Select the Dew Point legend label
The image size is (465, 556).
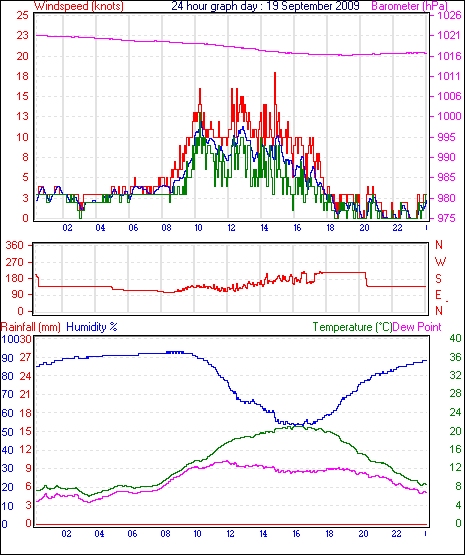tap(417, 327)
